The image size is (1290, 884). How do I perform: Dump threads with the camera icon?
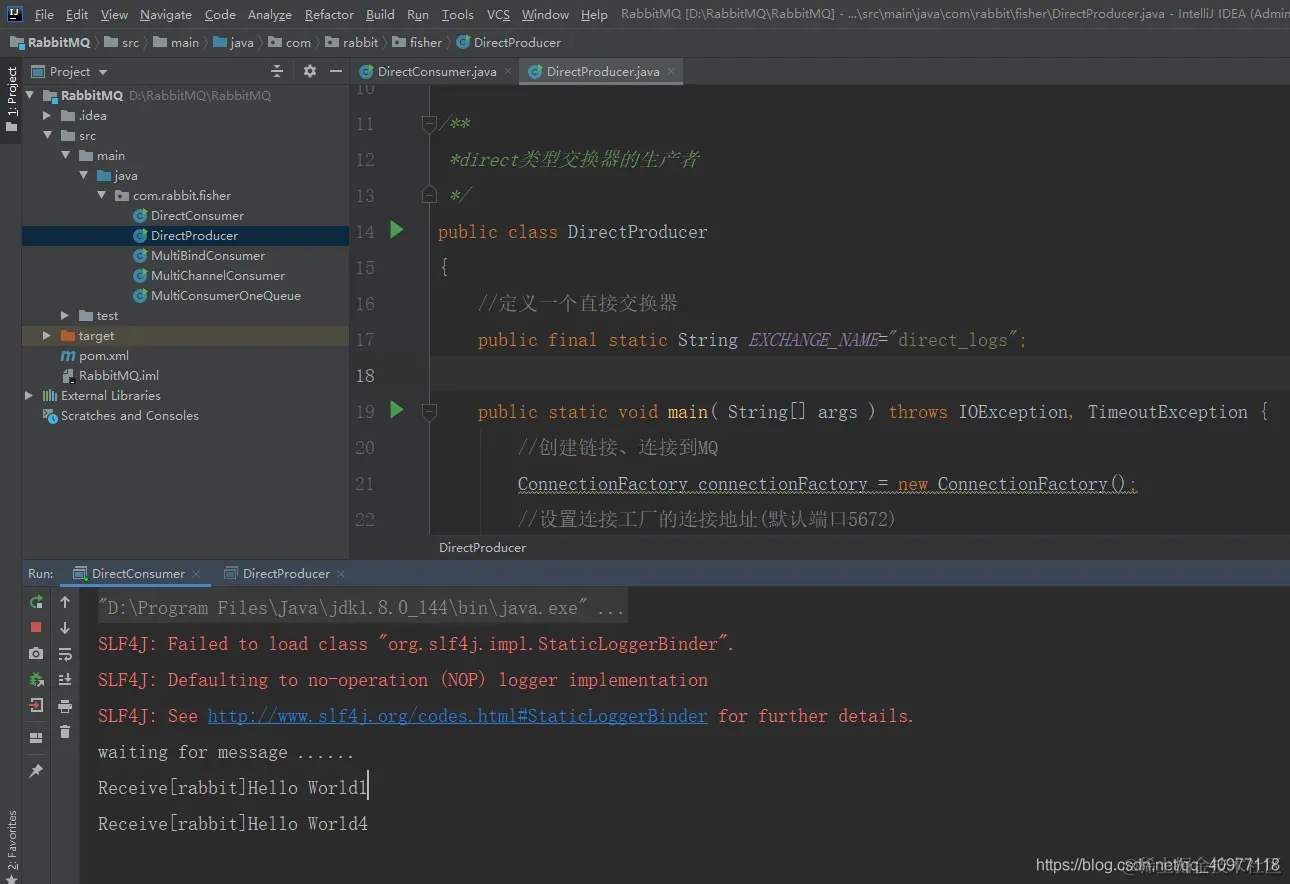[36, 653]
